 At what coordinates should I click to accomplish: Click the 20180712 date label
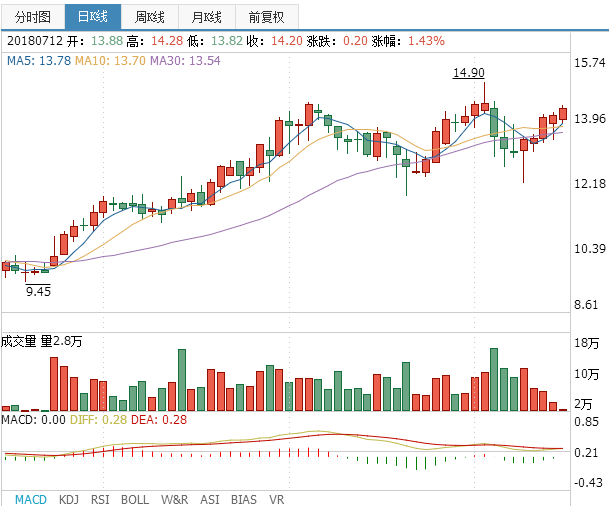point(35,41)
